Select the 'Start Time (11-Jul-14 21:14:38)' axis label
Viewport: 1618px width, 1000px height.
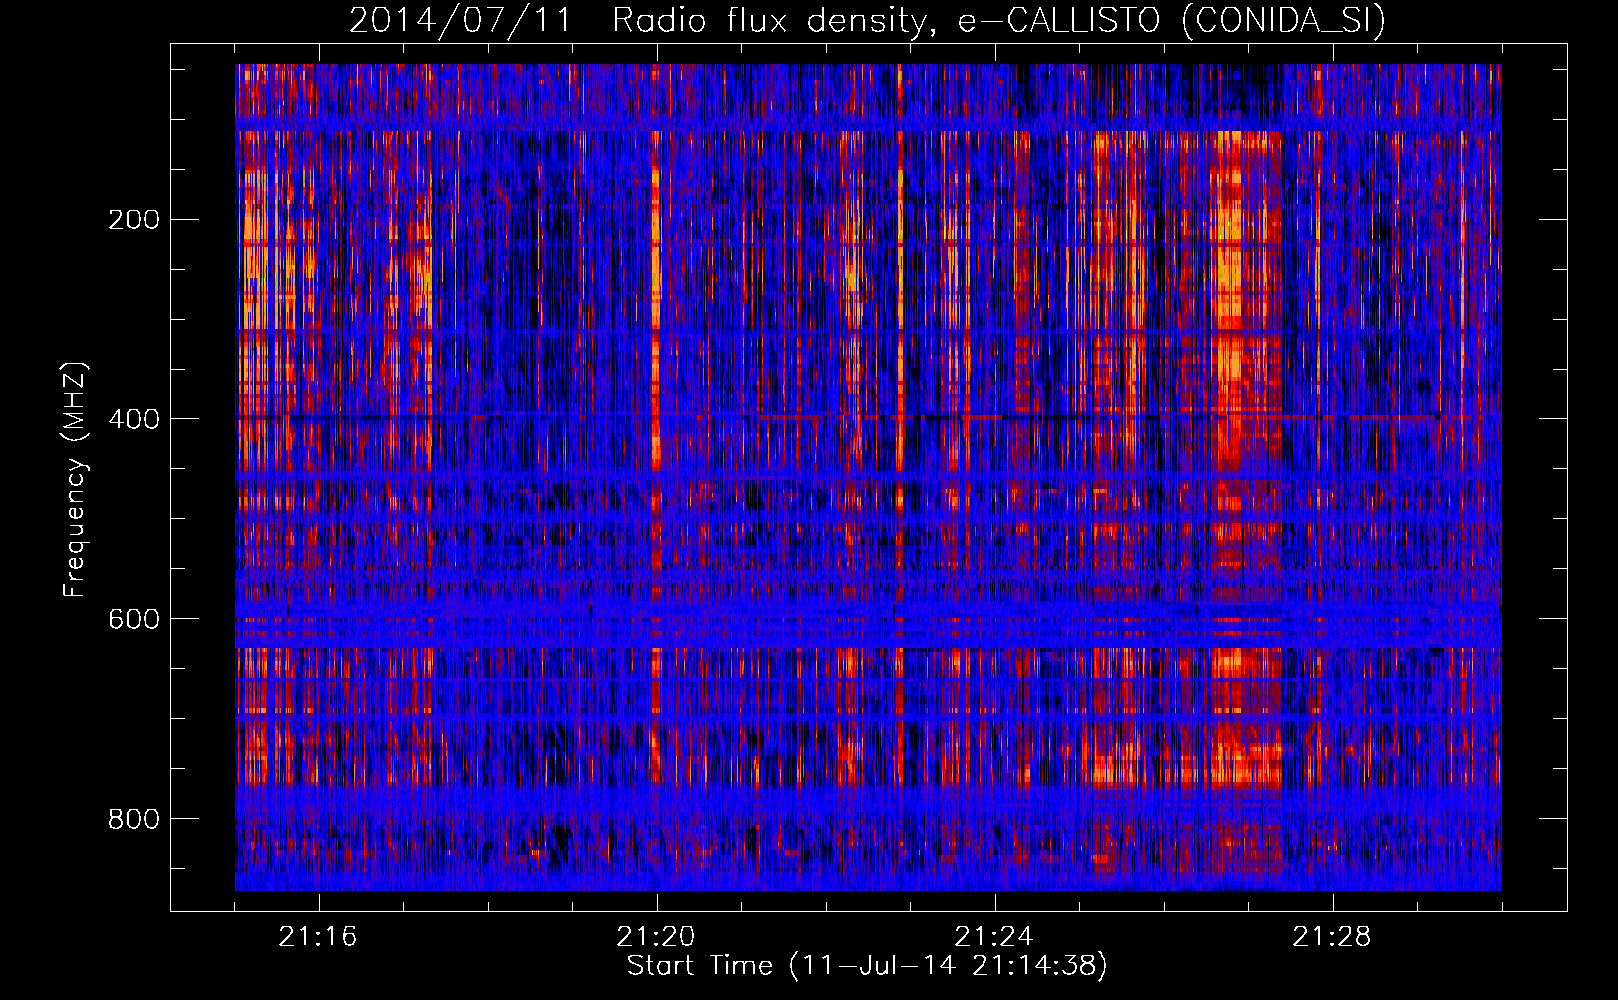coord(867,966)
